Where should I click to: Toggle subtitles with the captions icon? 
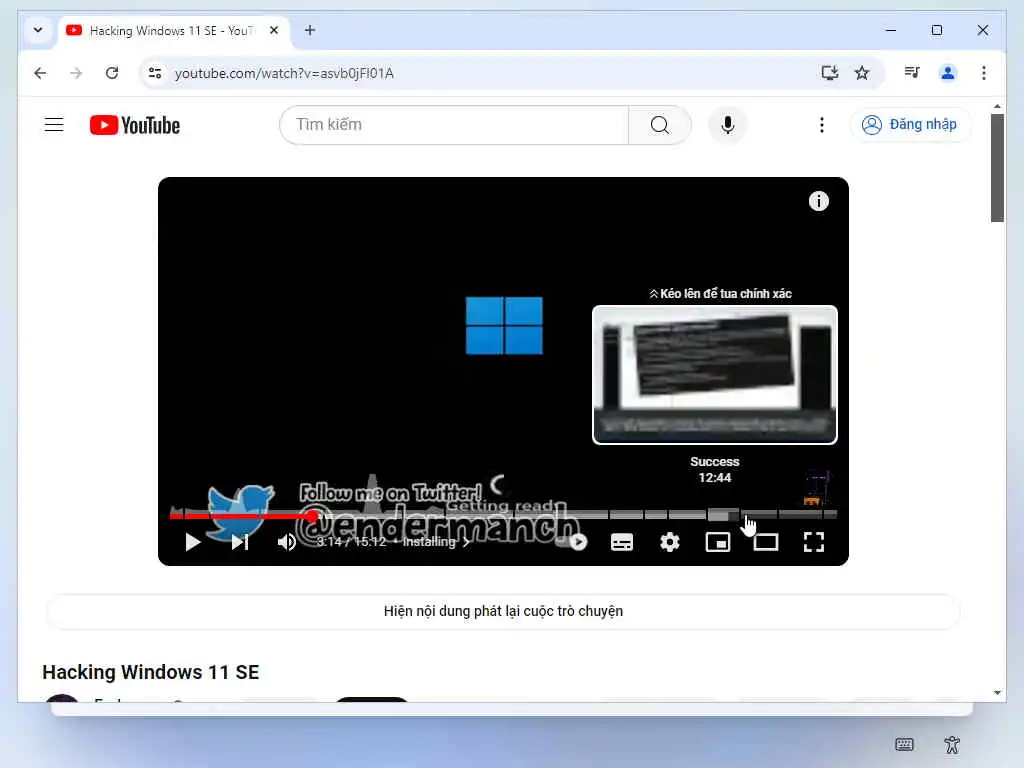pos(622,542)
